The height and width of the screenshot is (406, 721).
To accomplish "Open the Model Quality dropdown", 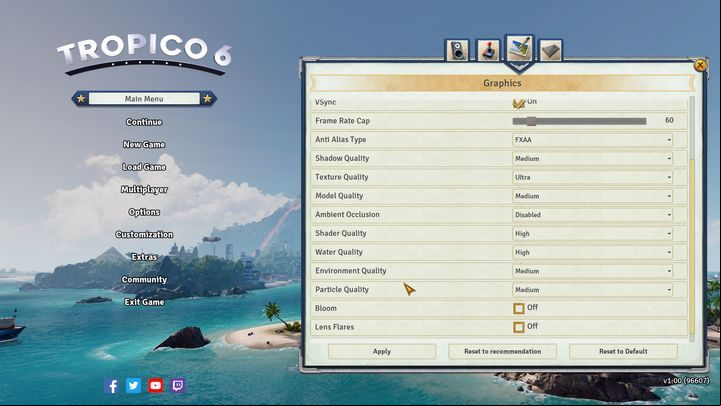I will click(592, 196).
